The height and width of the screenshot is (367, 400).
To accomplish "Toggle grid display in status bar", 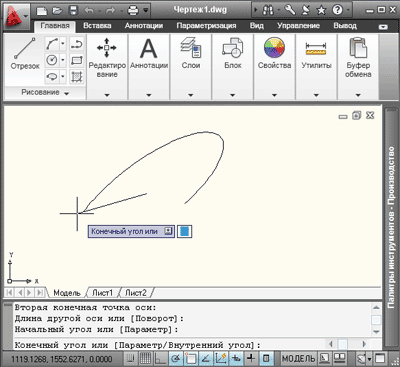I will (145, 359).
